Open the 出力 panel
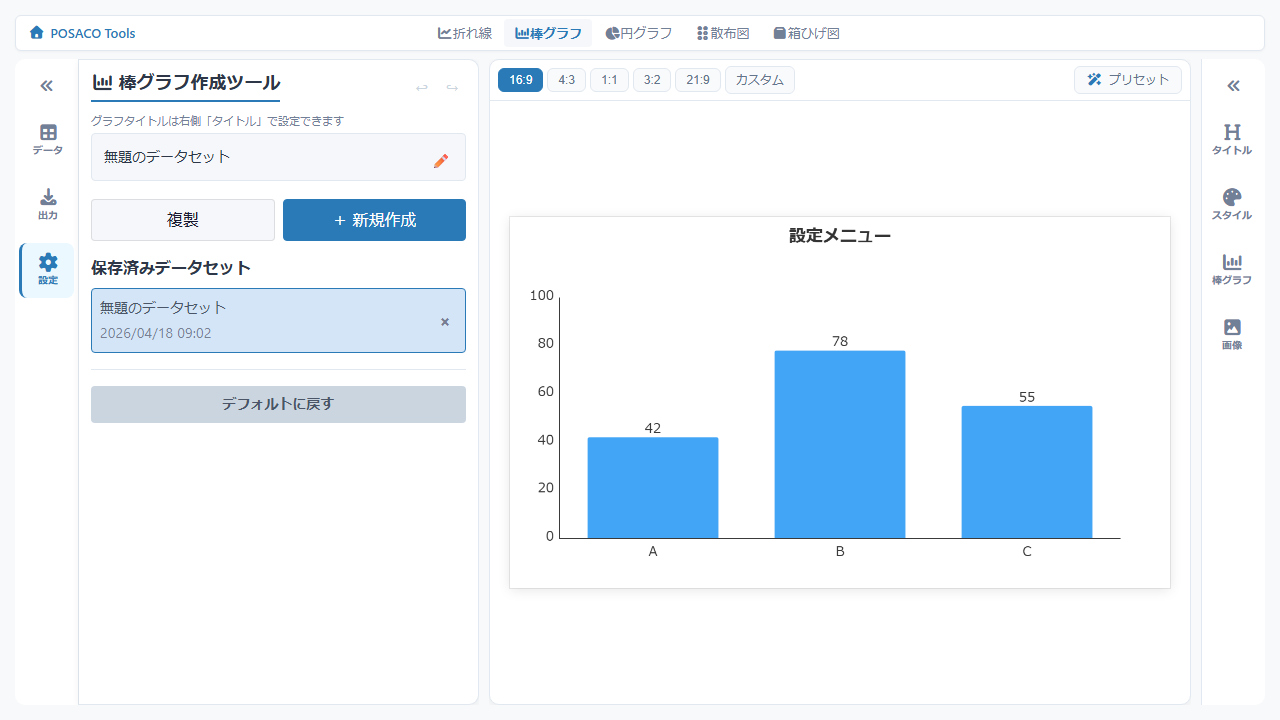 coord(46,203)
